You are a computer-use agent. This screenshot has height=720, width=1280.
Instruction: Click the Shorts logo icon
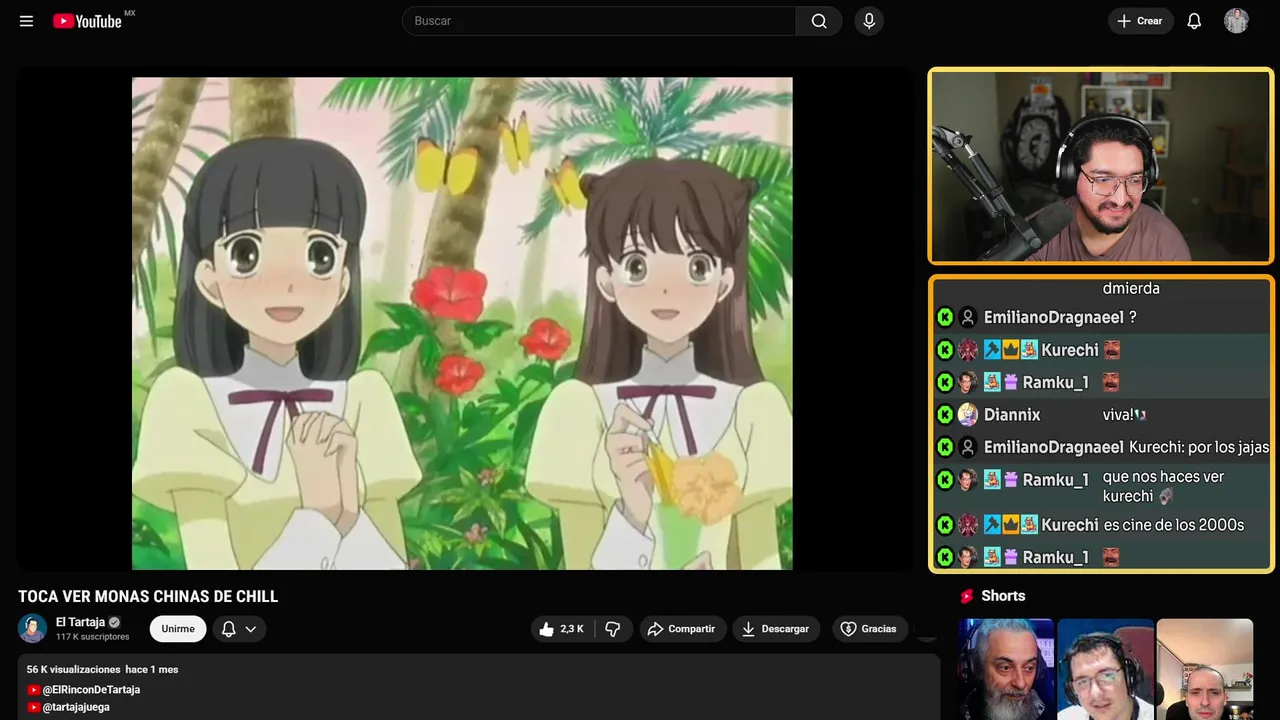(x=967, y=596)
